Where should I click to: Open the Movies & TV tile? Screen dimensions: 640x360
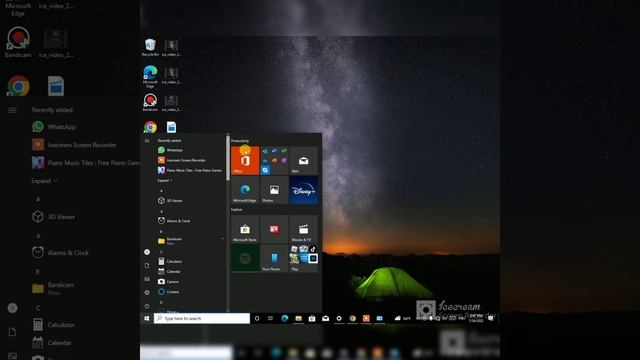[x=303, y=229]
